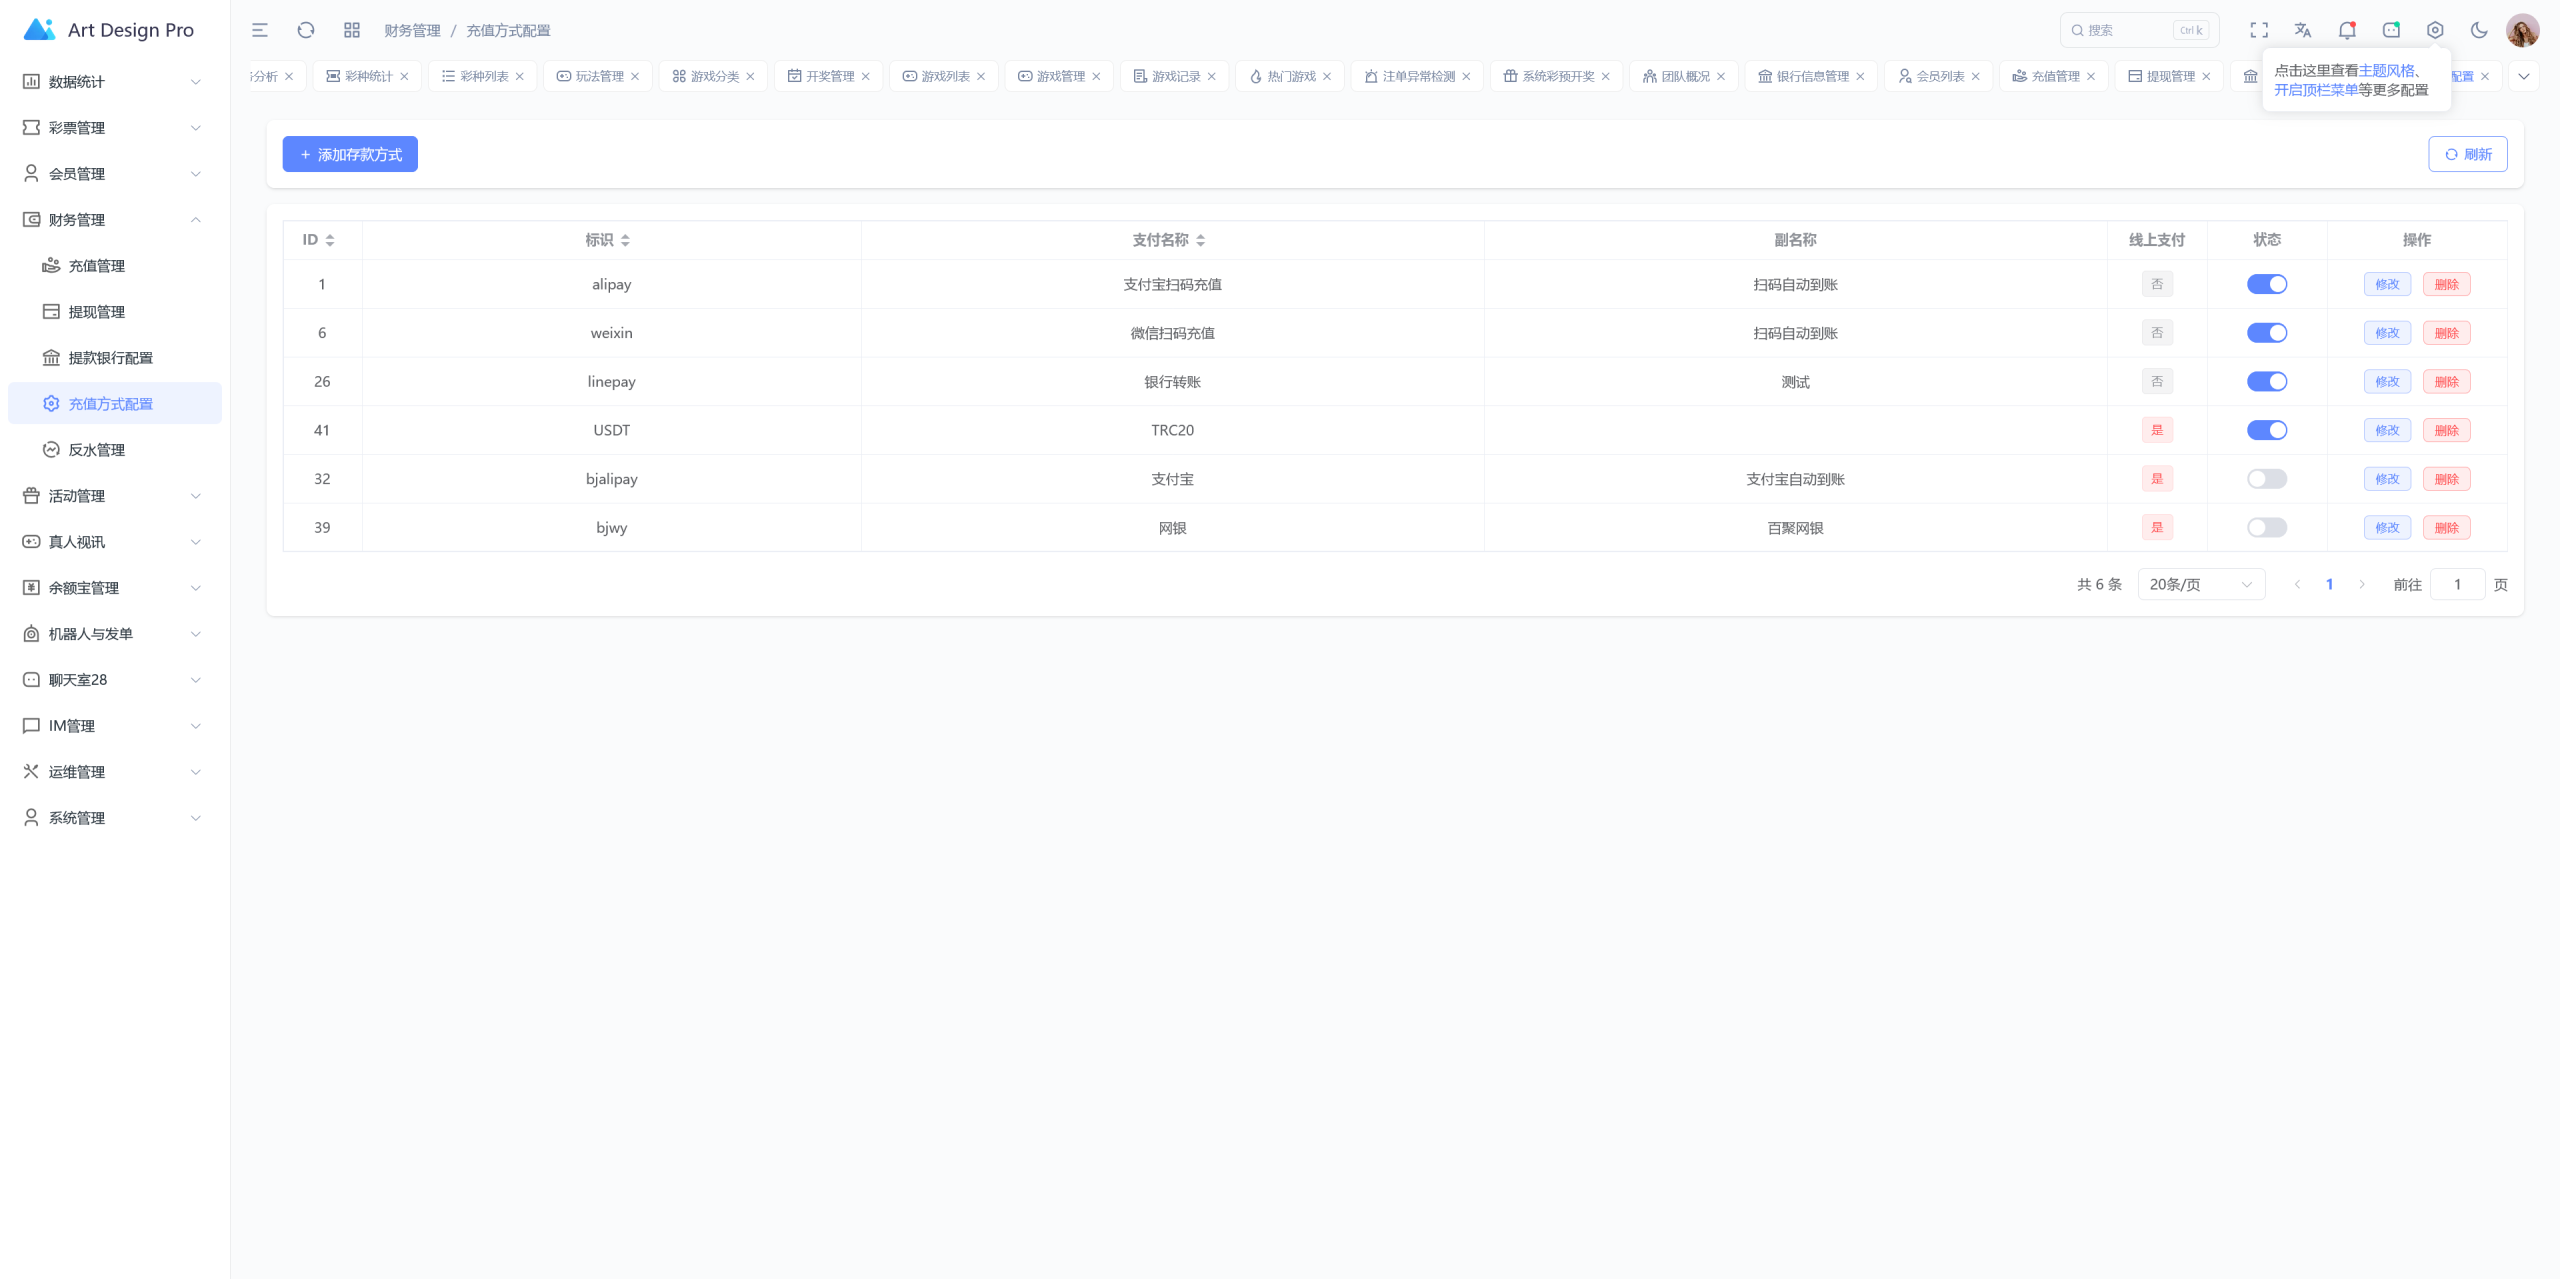Go to next page arrow in pagination
Image resolution: width=2560 pixels, height=1279 pixels.
[x=2362, y=584]
